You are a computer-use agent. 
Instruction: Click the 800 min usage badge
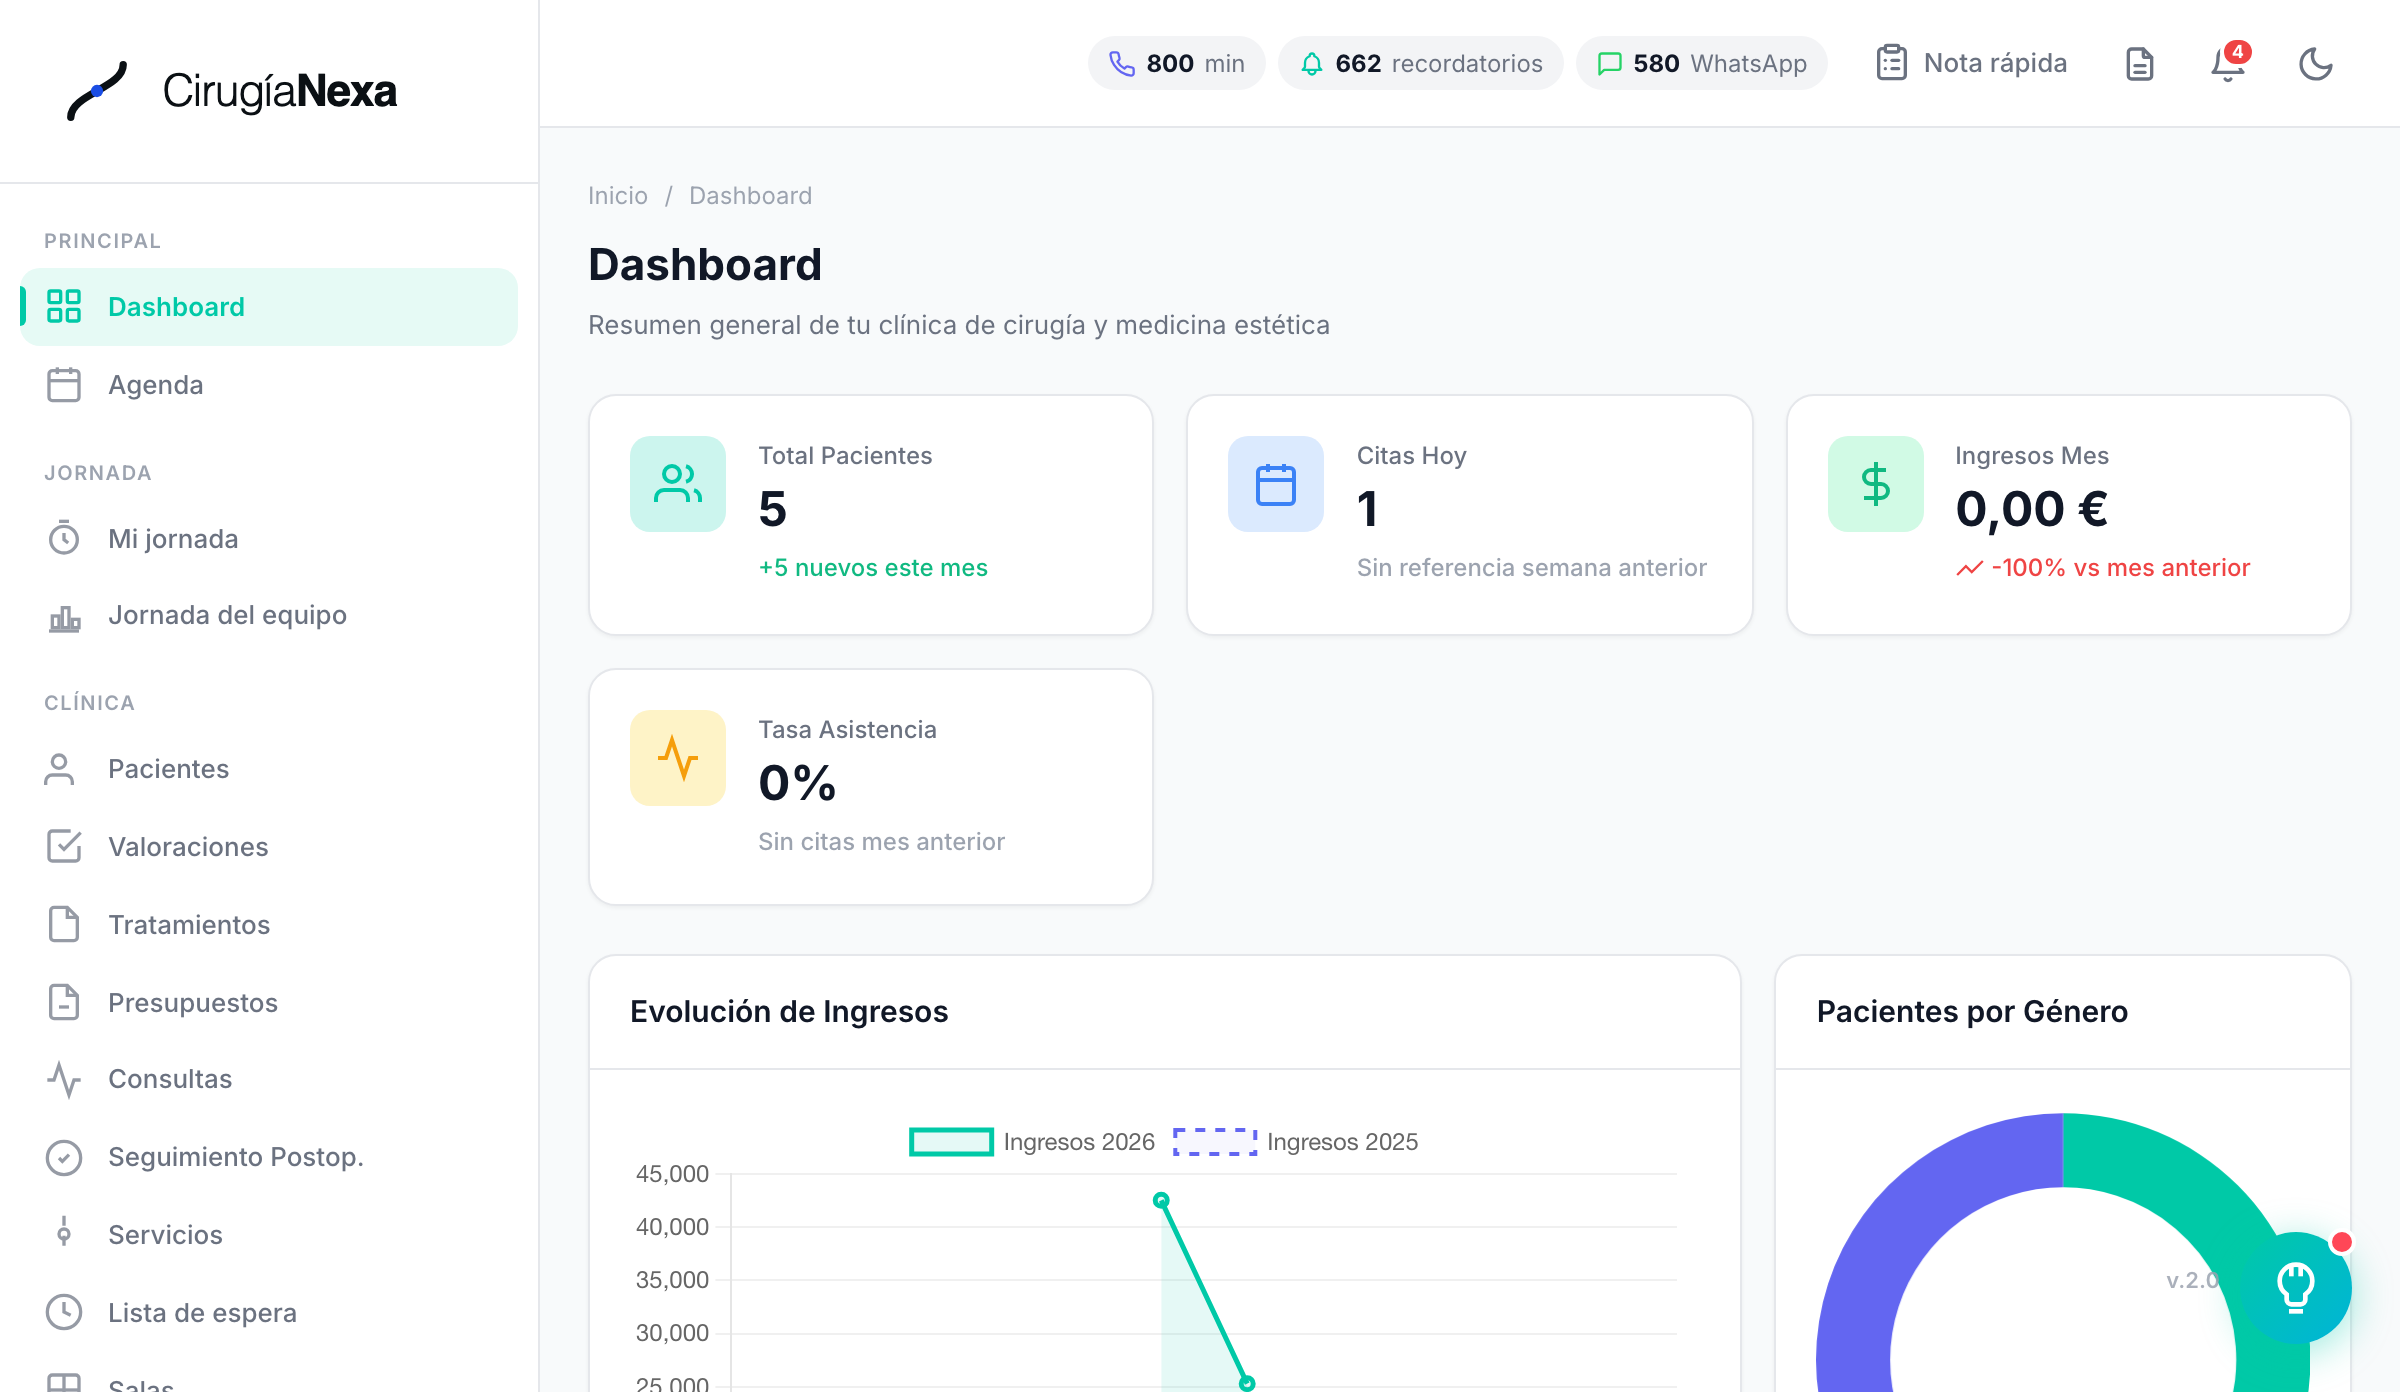1176,64
